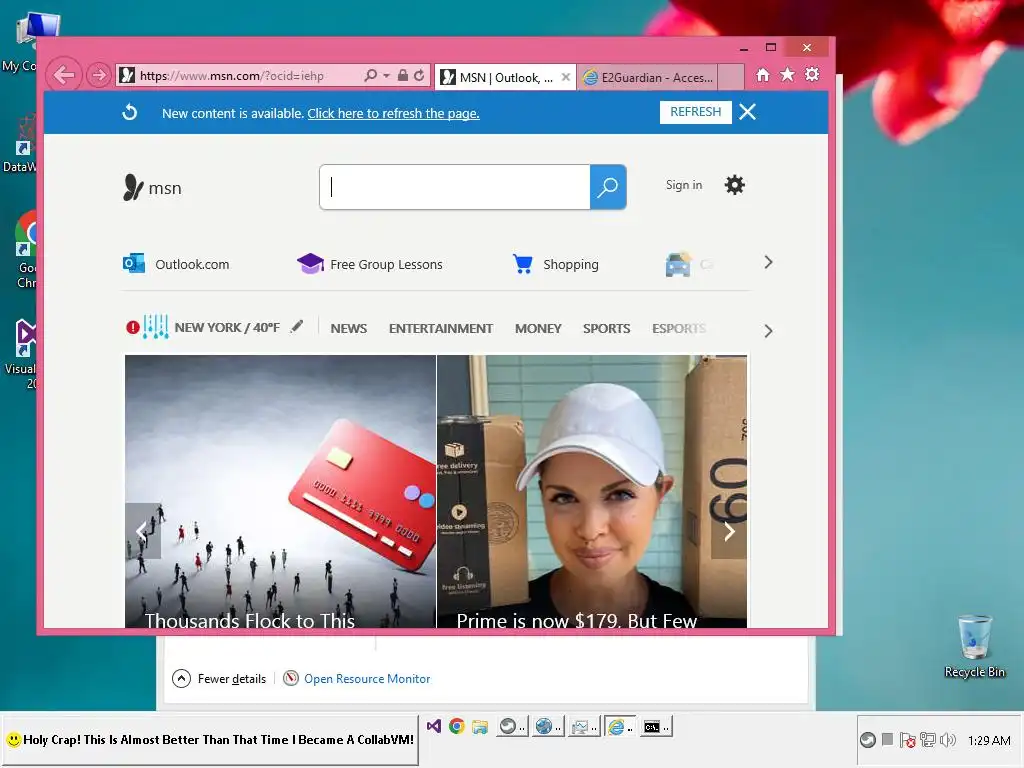Advance carousel with next slide arrow
Image resolution: width=1024 pixels, height=768 pixels.
tap(729, 531)
